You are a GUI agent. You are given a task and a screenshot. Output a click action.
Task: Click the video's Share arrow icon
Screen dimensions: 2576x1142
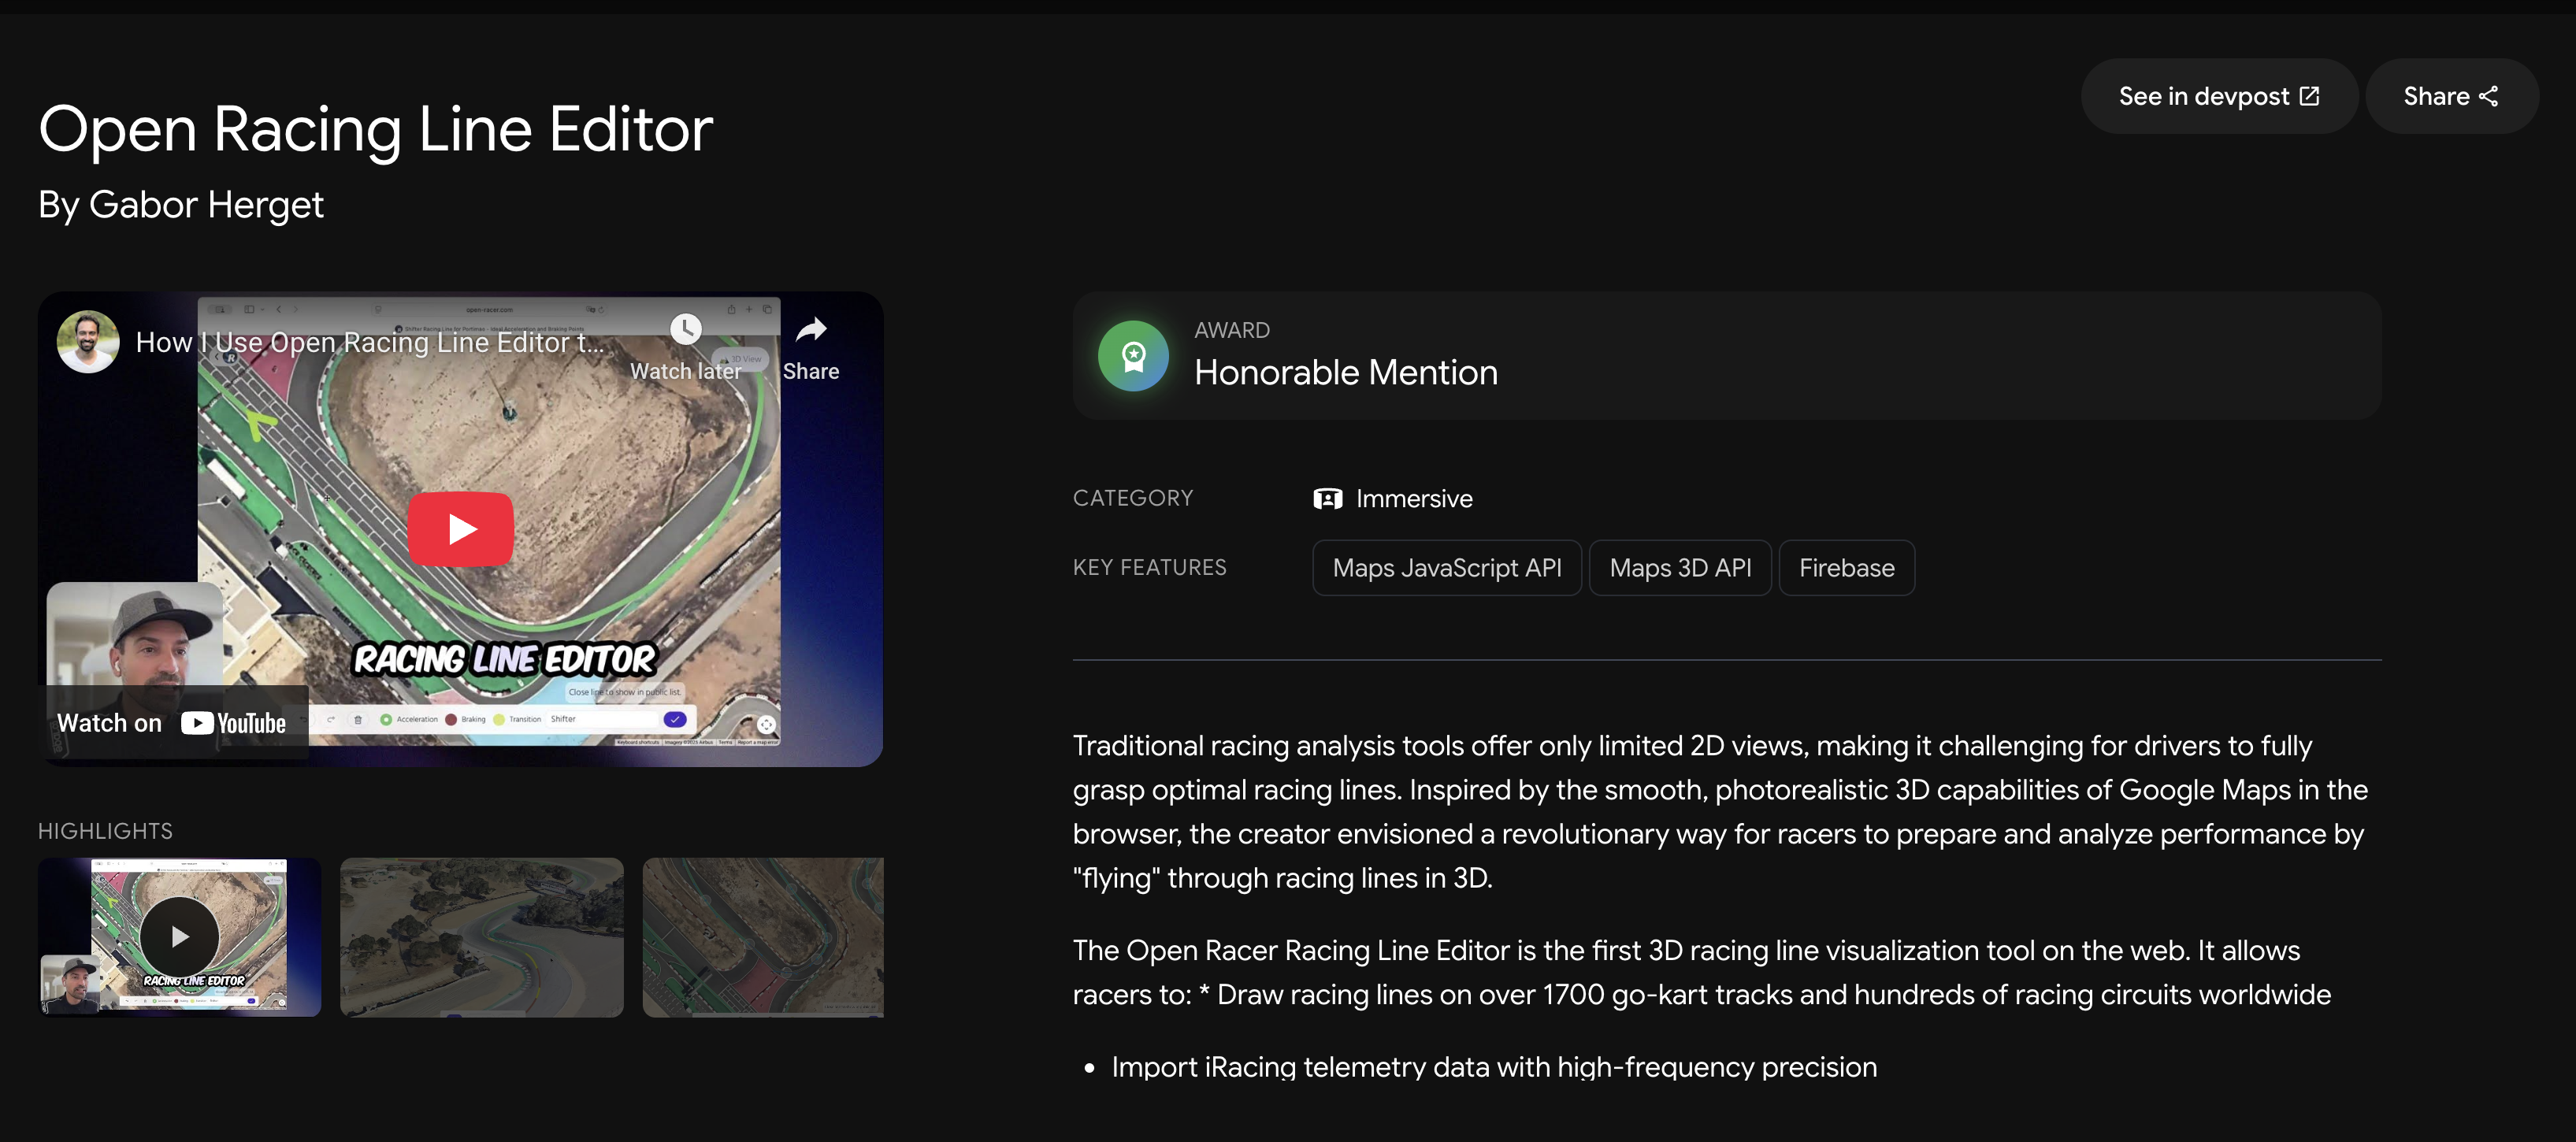coord(811,330)
